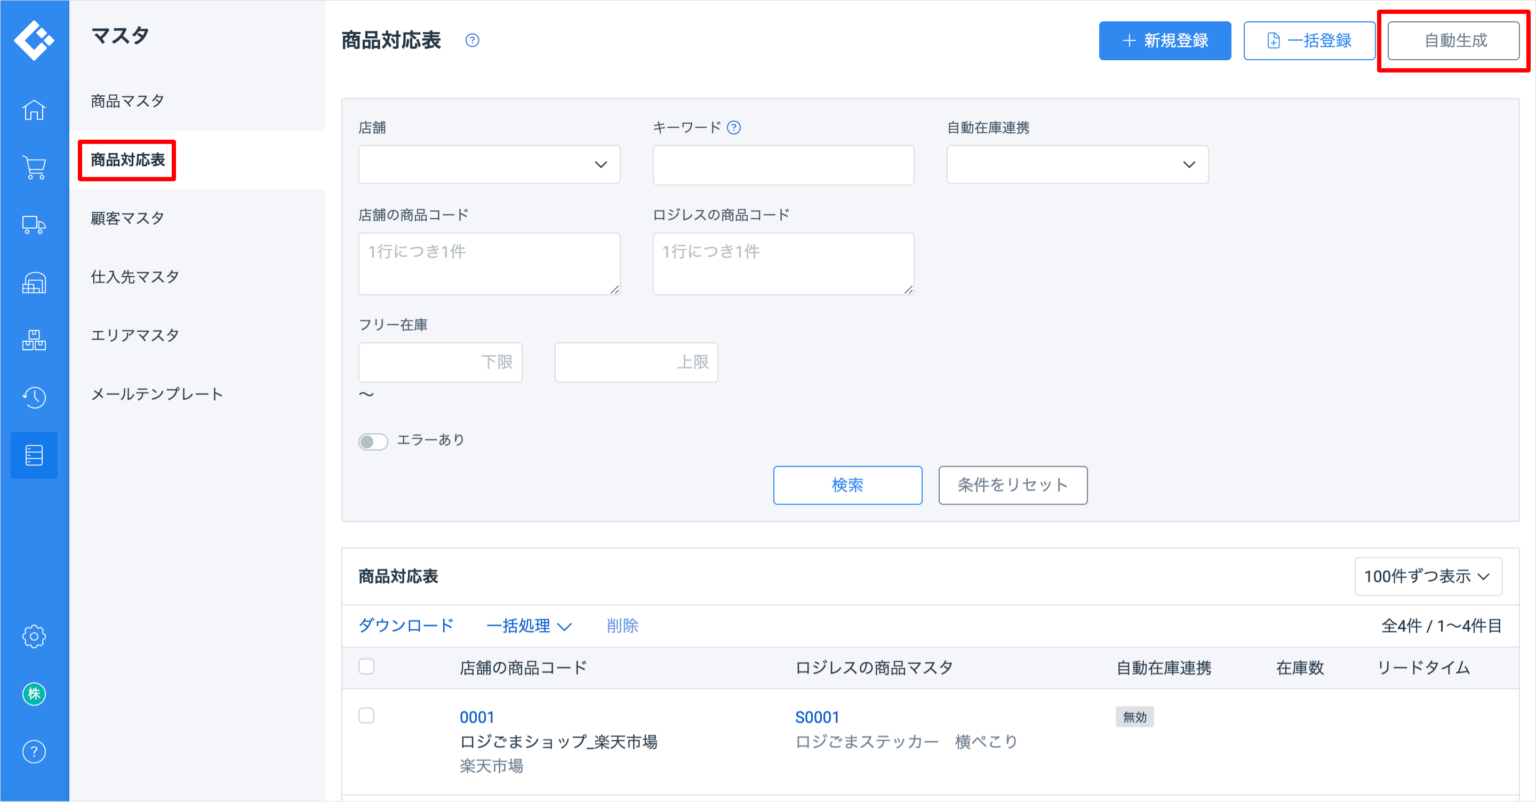Open the history clock icon
1536x802 pixels.
pos(34,397)
